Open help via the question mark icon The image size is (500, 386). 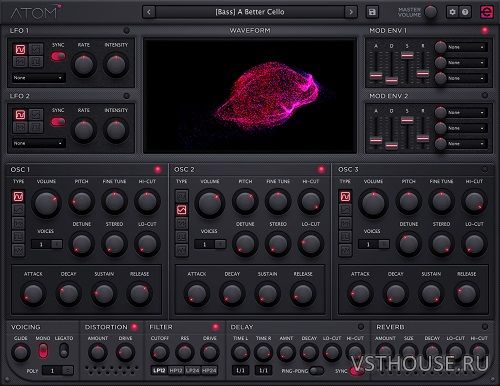click(465, 12)
